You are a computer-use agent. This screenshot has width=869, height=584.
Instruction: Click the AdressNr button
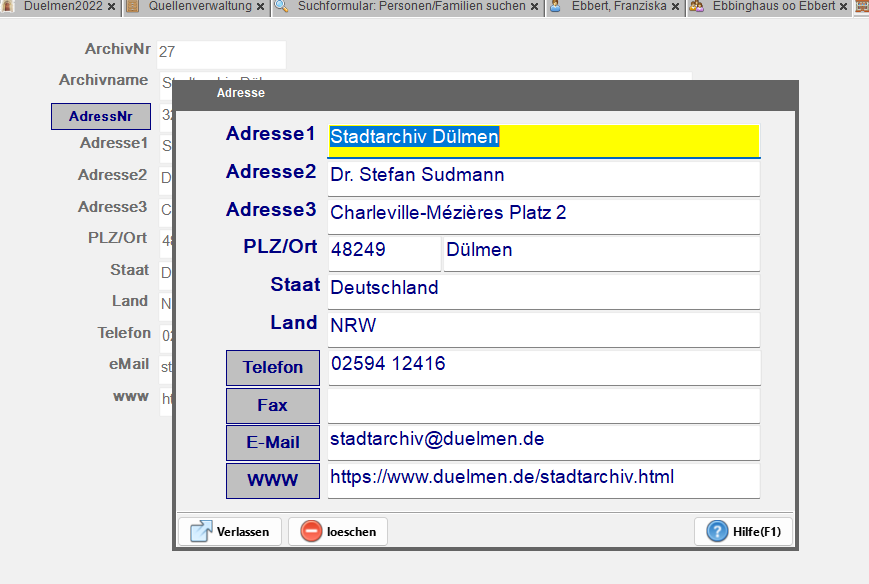pos(100,117)
